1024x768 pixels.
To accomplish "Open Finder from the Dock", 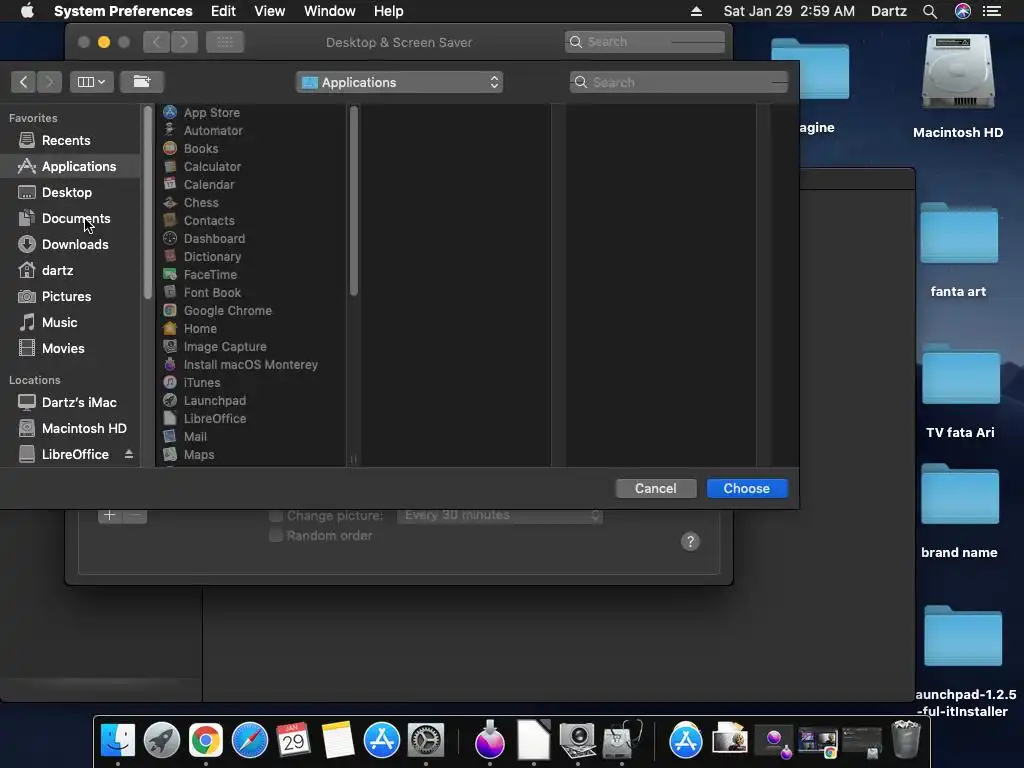I will click(x=118, y=741).
